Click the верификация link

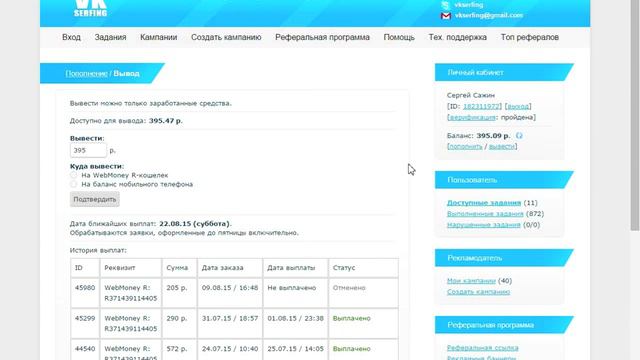tap(472, 117)
